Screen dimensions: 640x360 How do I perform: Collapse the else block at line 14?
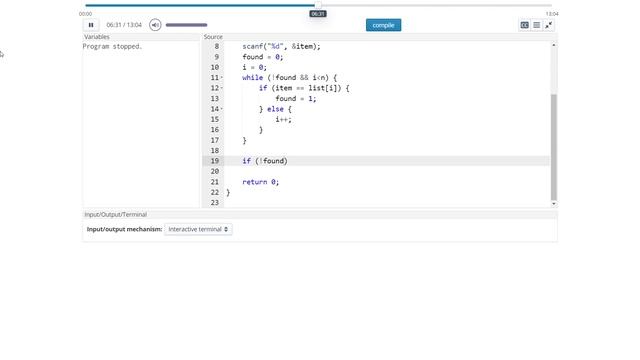click(222, 109)
